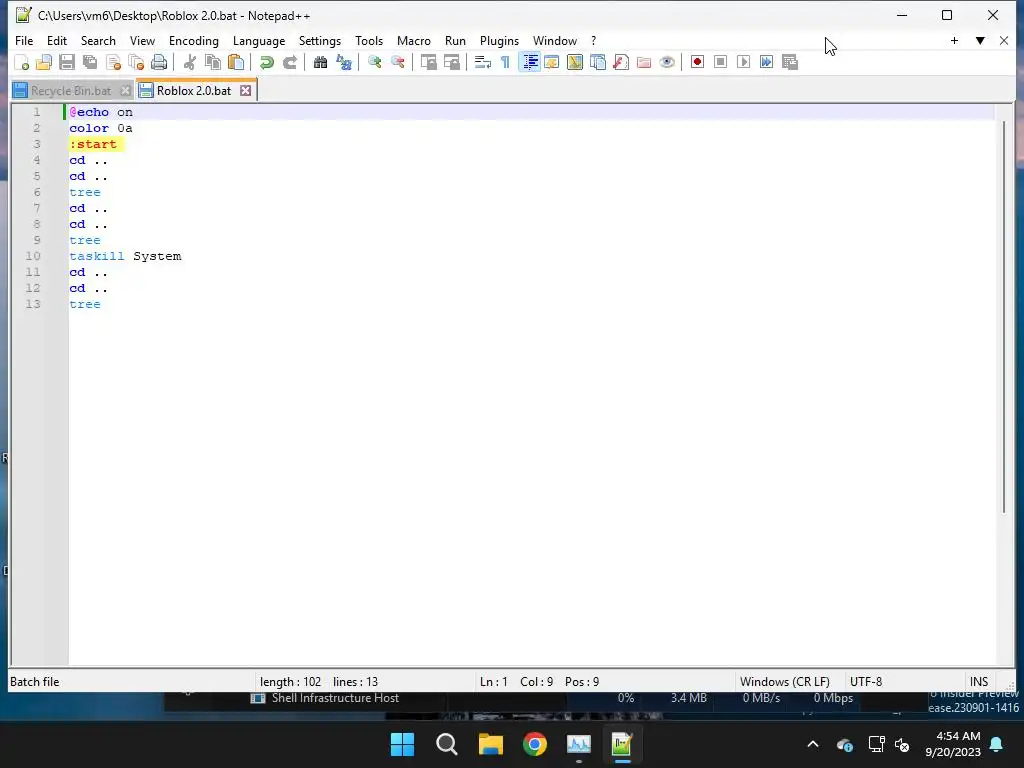Open user-defined language toolbar icon
This screenshot has height=768, width=1024.
coord(552,62)
